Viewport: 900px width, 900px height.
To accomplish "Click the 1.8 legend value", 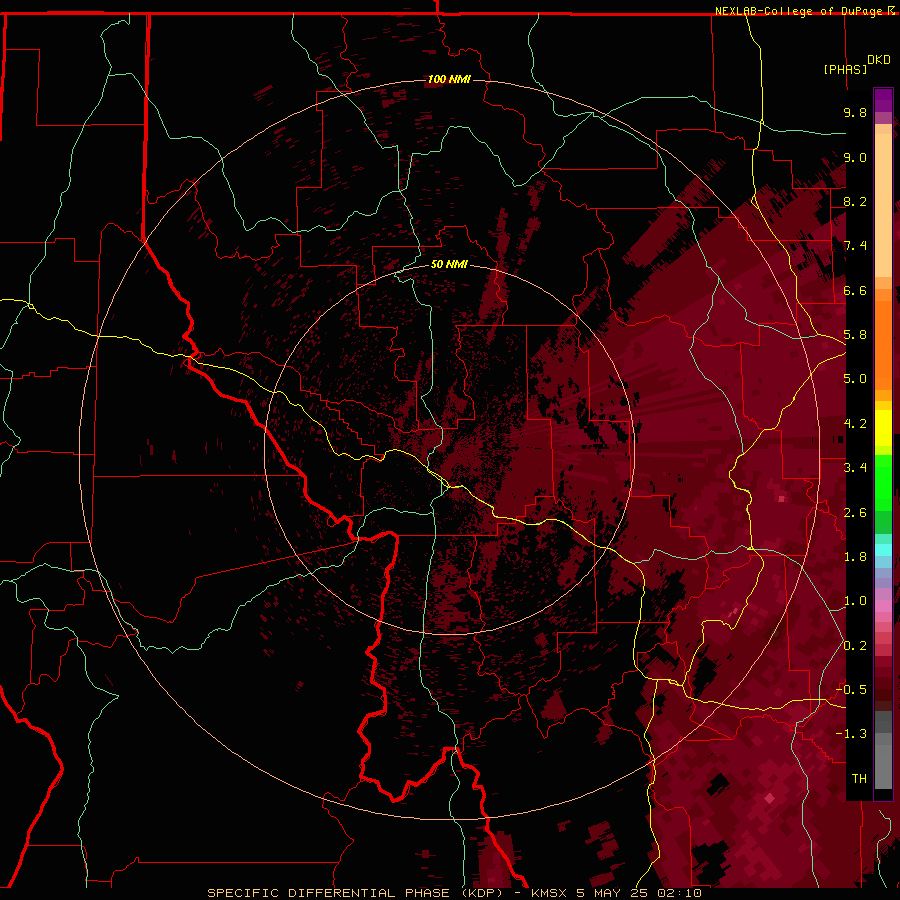I will coord(855,557).
